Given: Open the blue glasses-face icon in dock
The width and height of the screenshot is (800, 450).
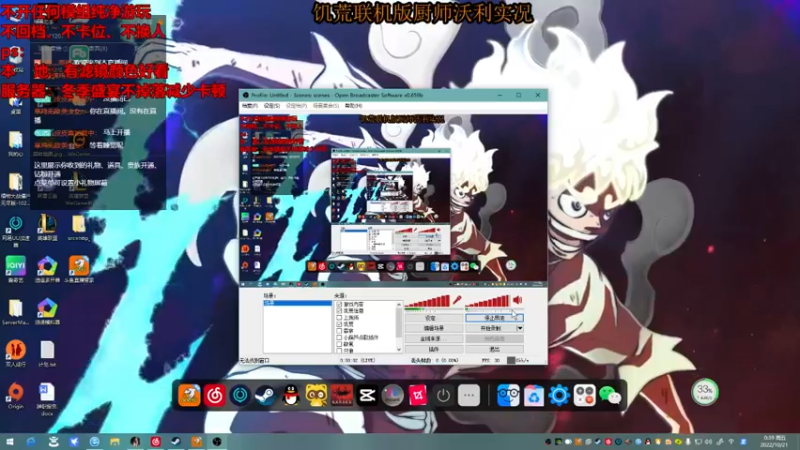Looking at the screenshot, I should tap(508, 395).
